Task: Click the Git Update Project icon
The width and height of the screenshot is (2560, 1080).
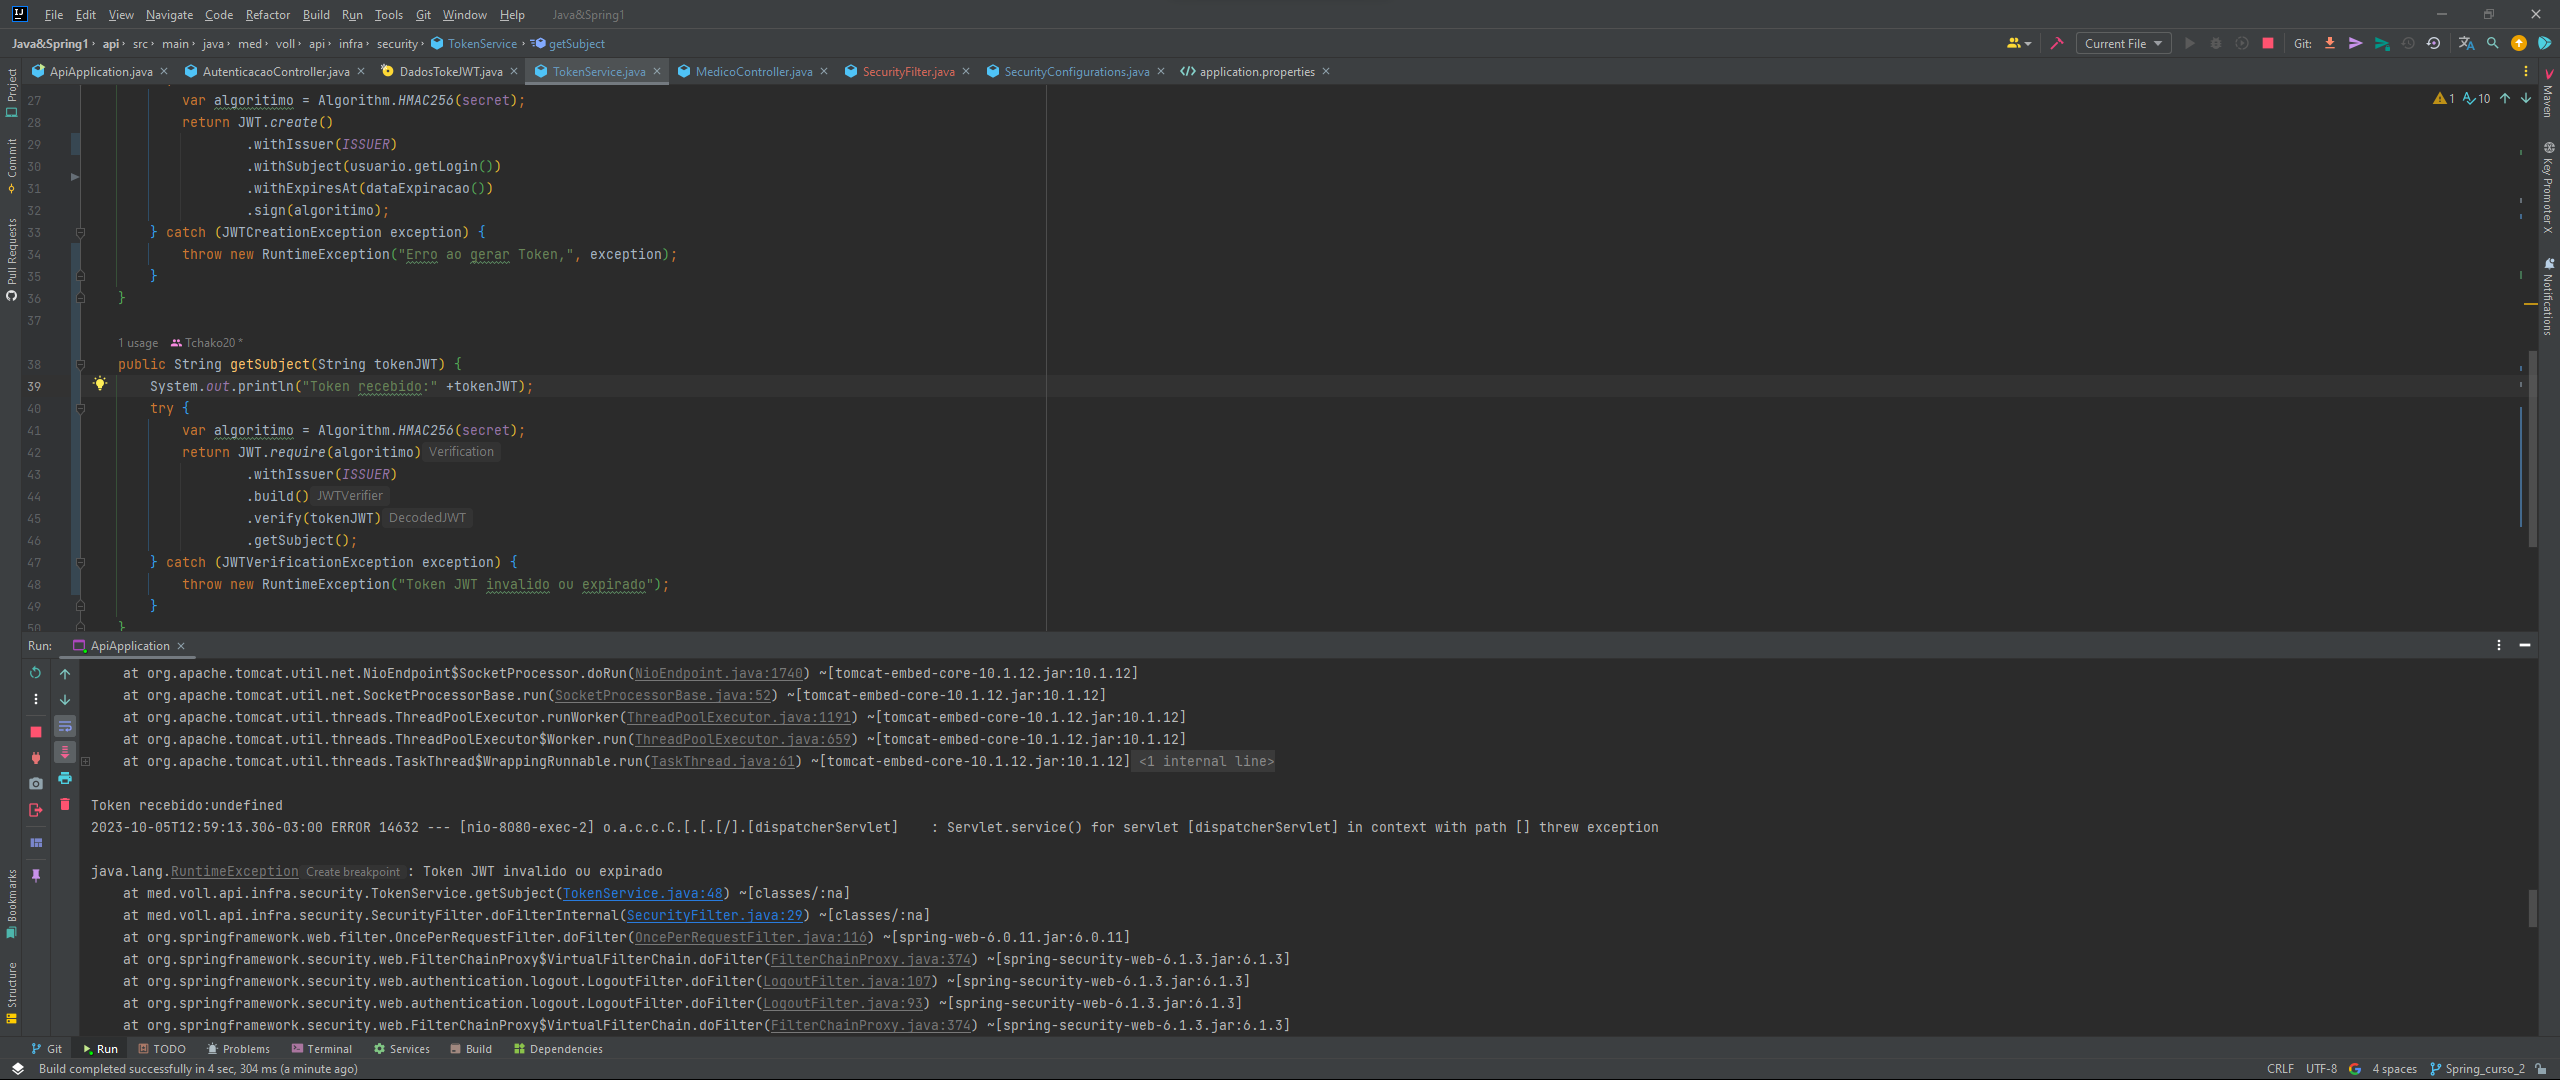Action: point(2330,43)
